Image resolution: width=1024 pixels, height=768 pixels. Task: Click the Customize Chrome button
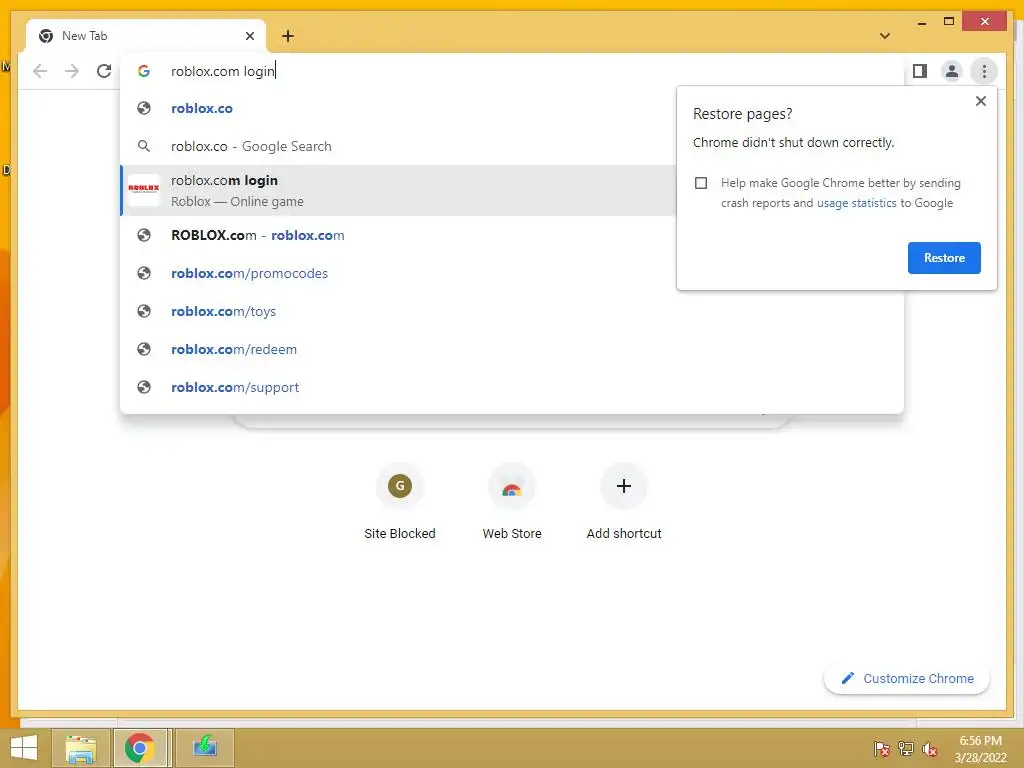[907, 679]
